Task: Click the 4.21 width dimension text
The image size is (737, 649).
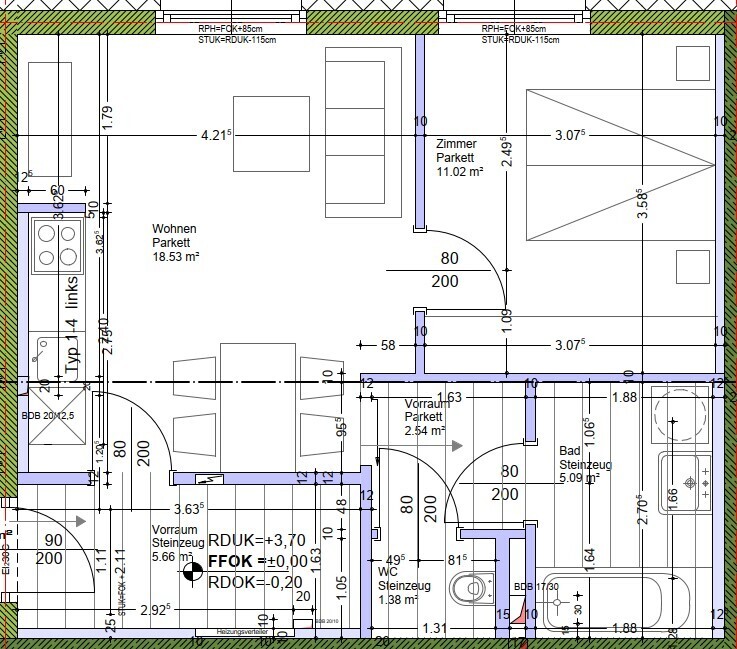Action: click(x=217, y=135)
